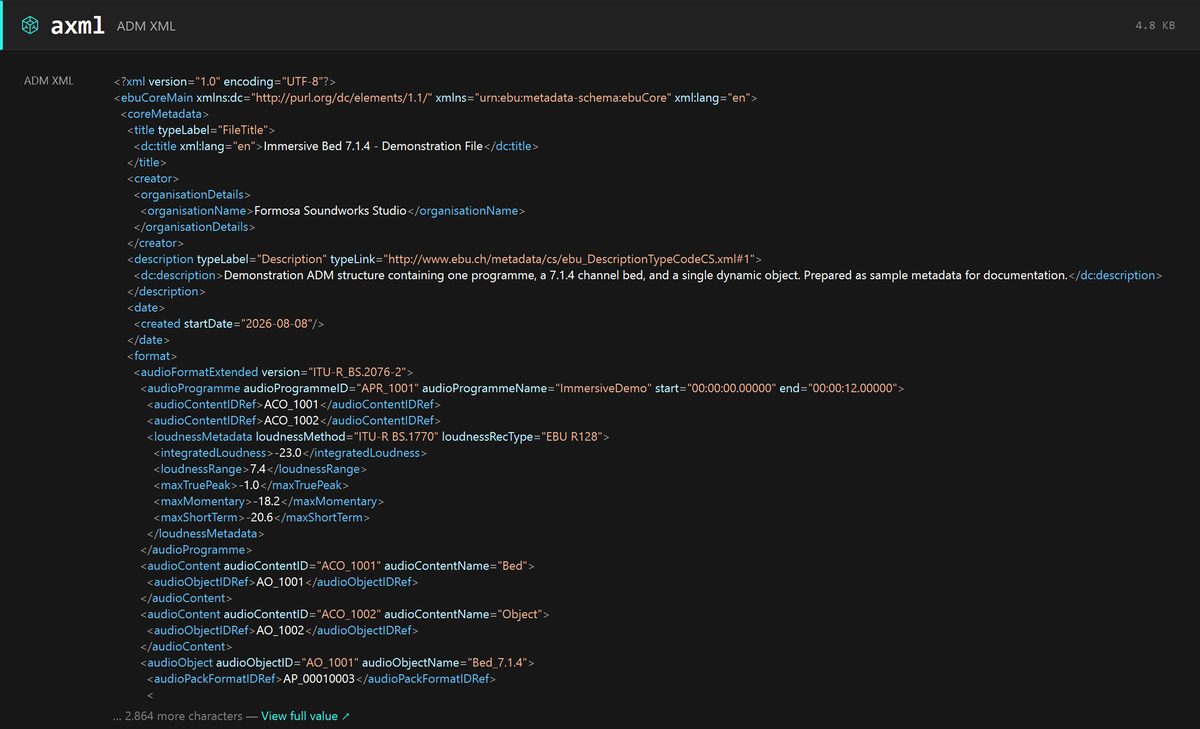Click Formosa Soundworks Studio organisation name

click(x=330, y=211)
